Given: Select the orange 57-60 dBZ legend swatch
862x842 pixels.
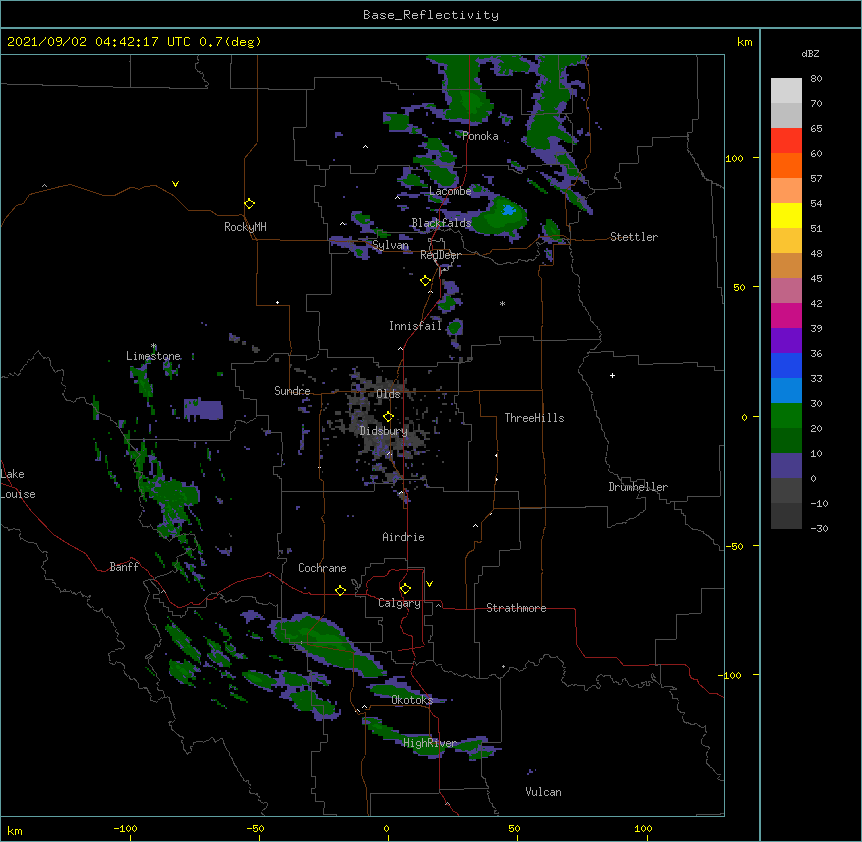Looking at the screenshot, I should click(x=786, y=166).
